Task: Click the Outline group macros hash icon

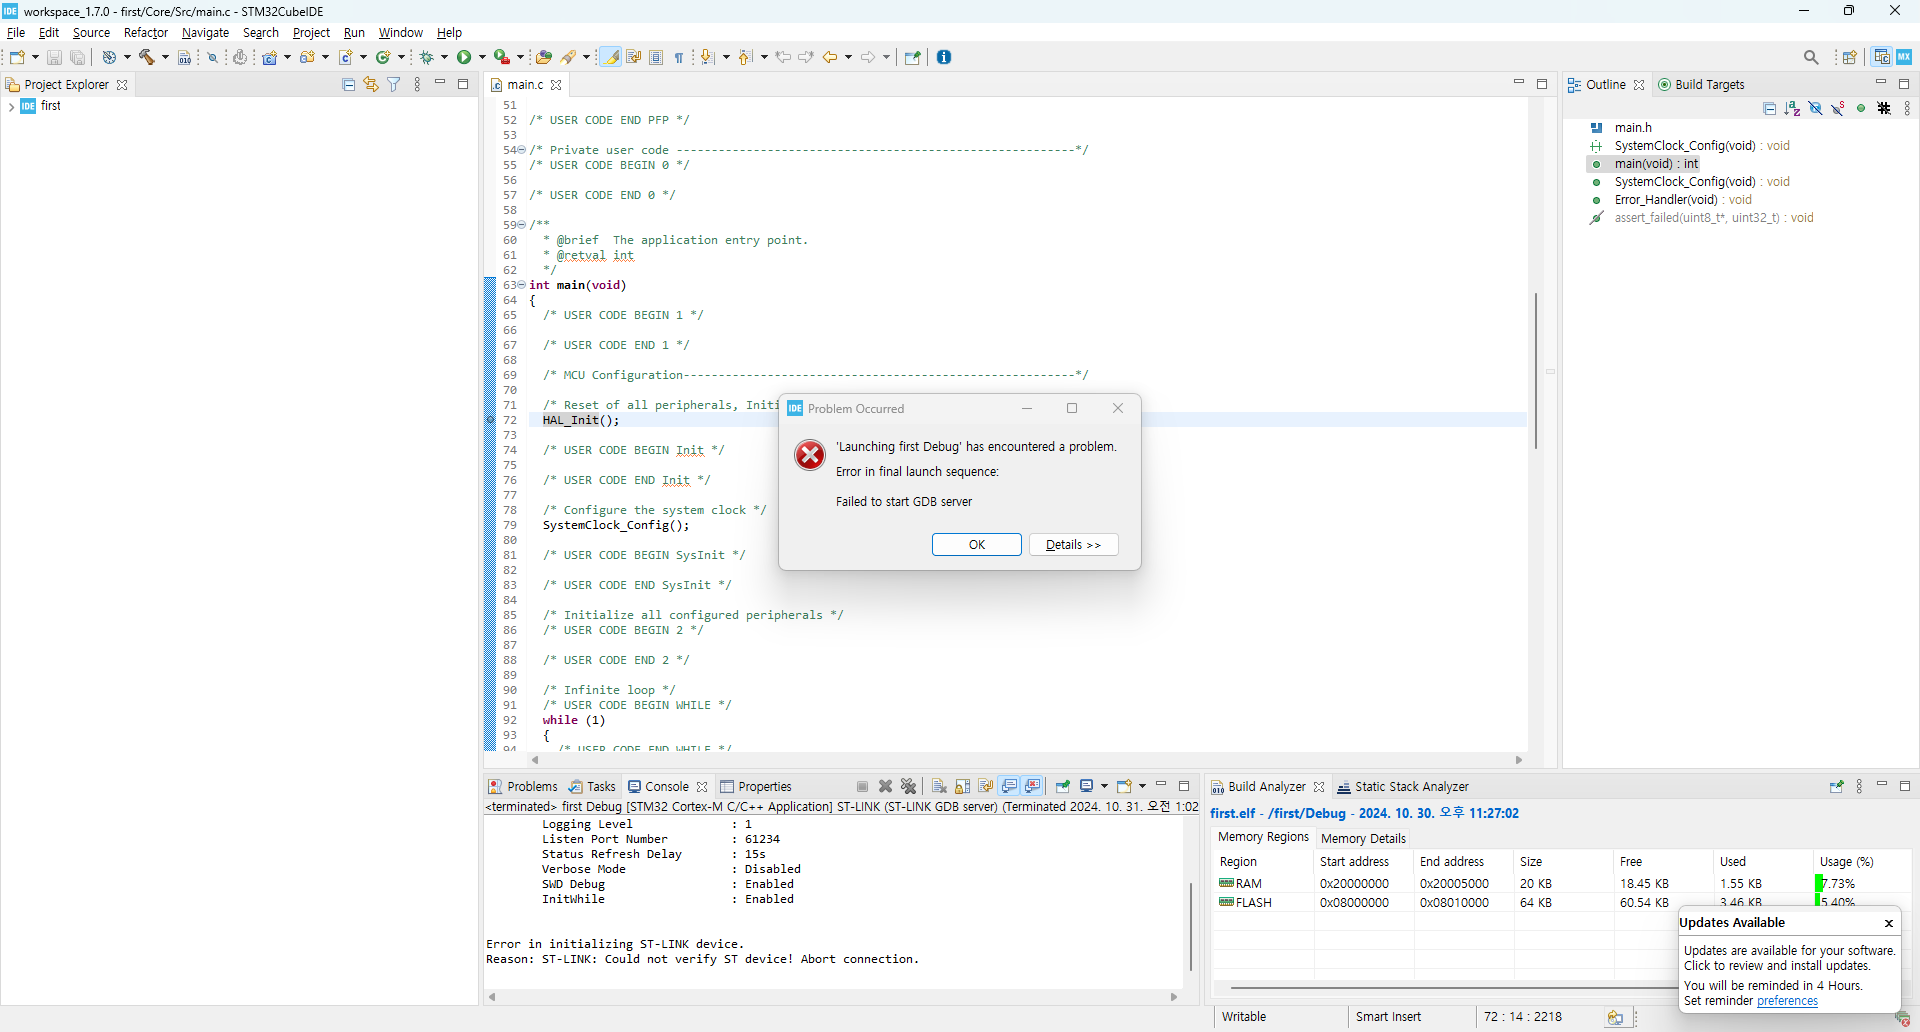Action: click(x=1884, y=108)
